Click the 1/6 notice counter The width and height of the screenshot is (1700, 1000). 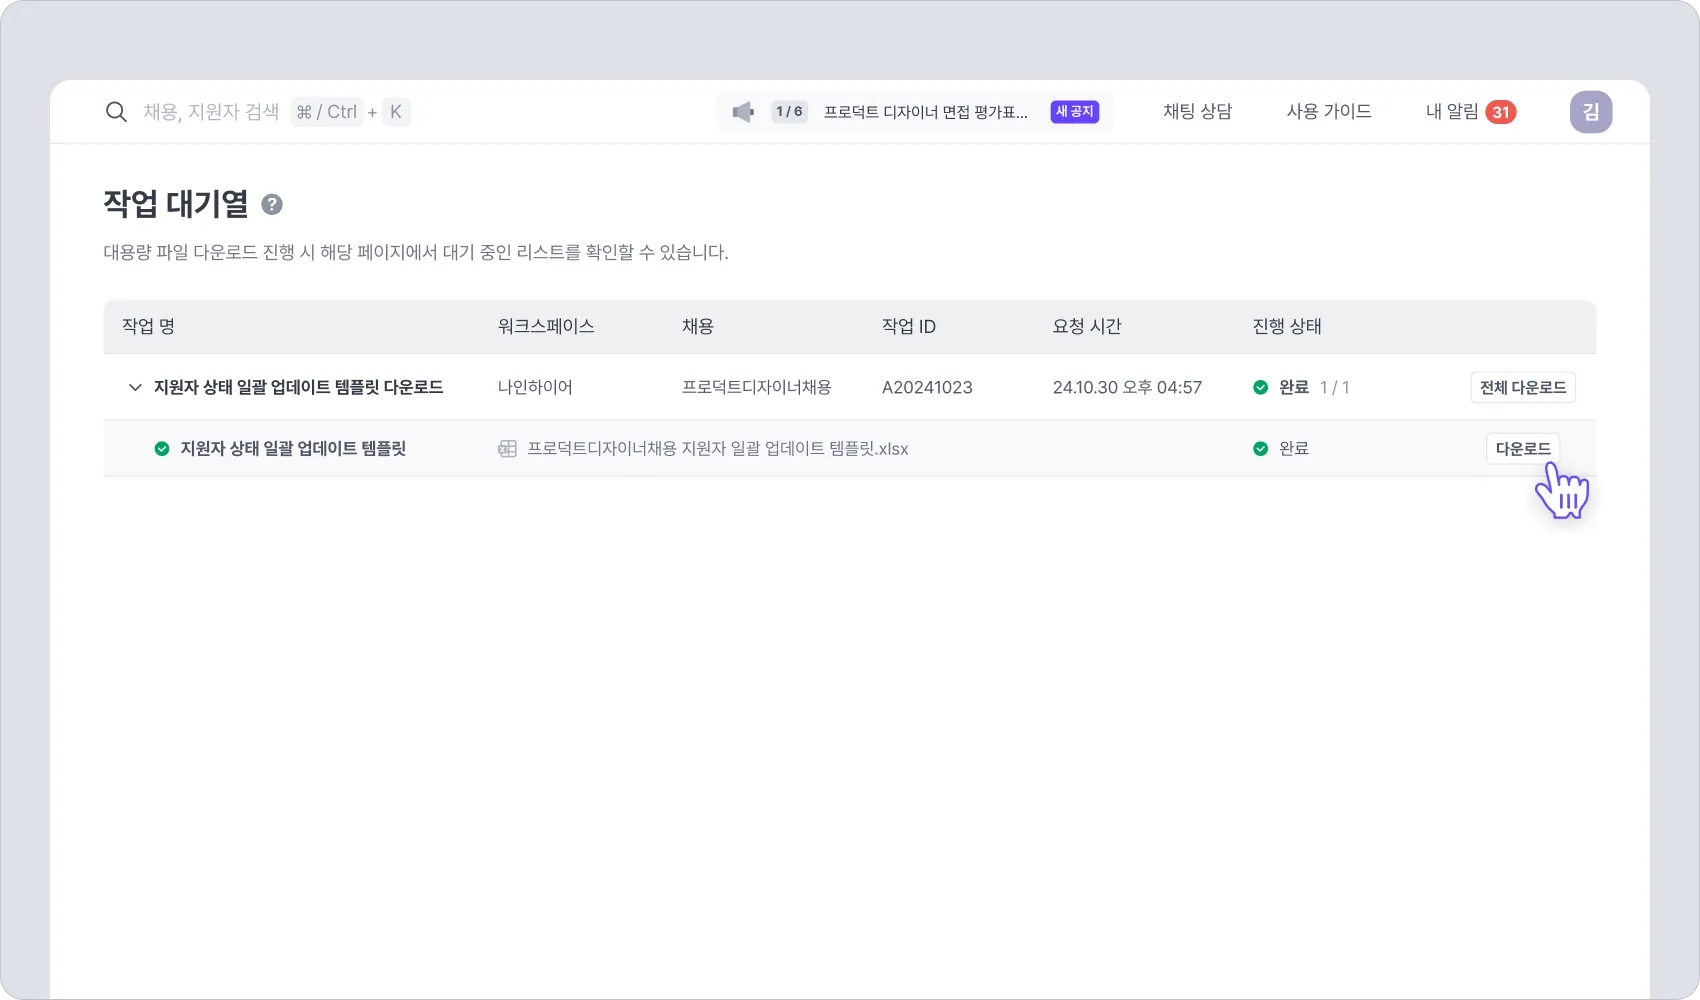click(x=789, y=112)
